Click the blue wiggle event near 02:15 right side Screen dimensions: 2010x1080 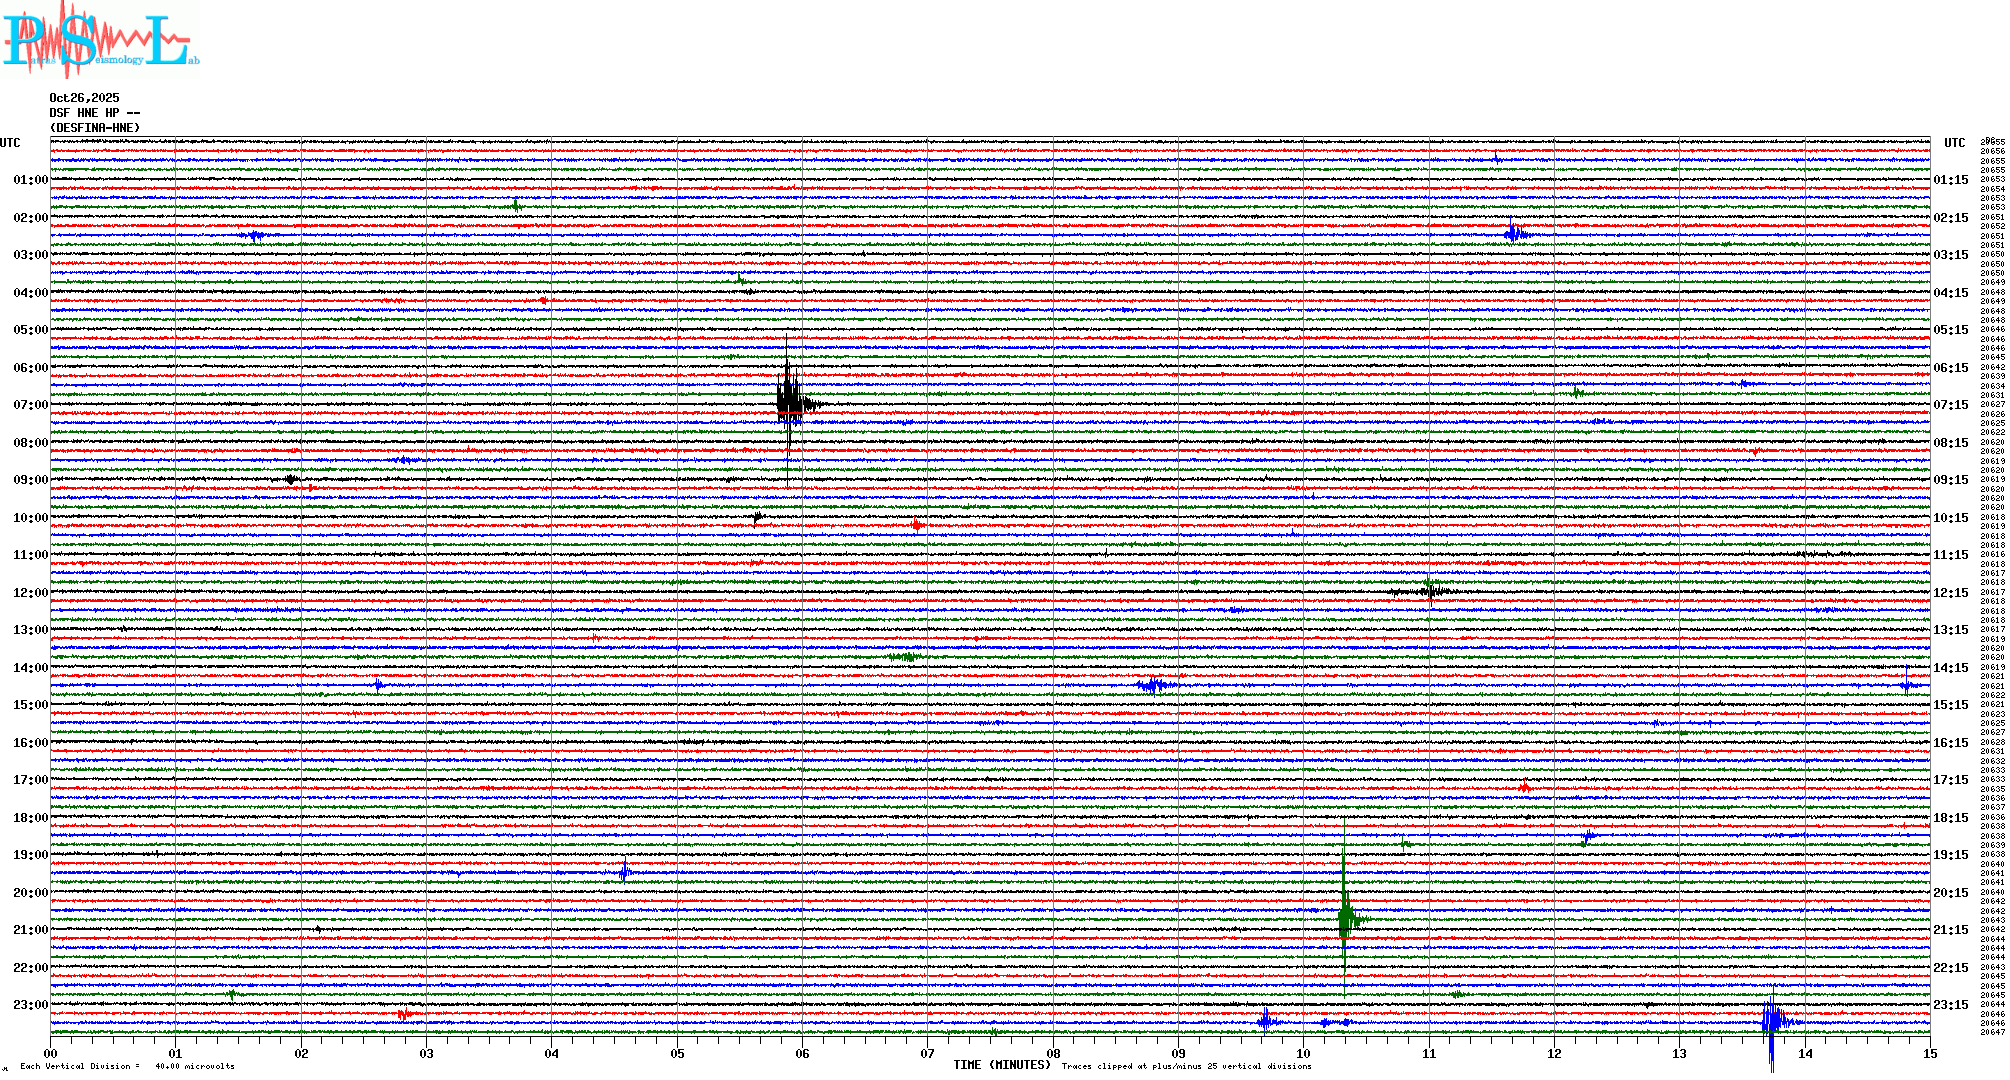[x=1515, y=234]
